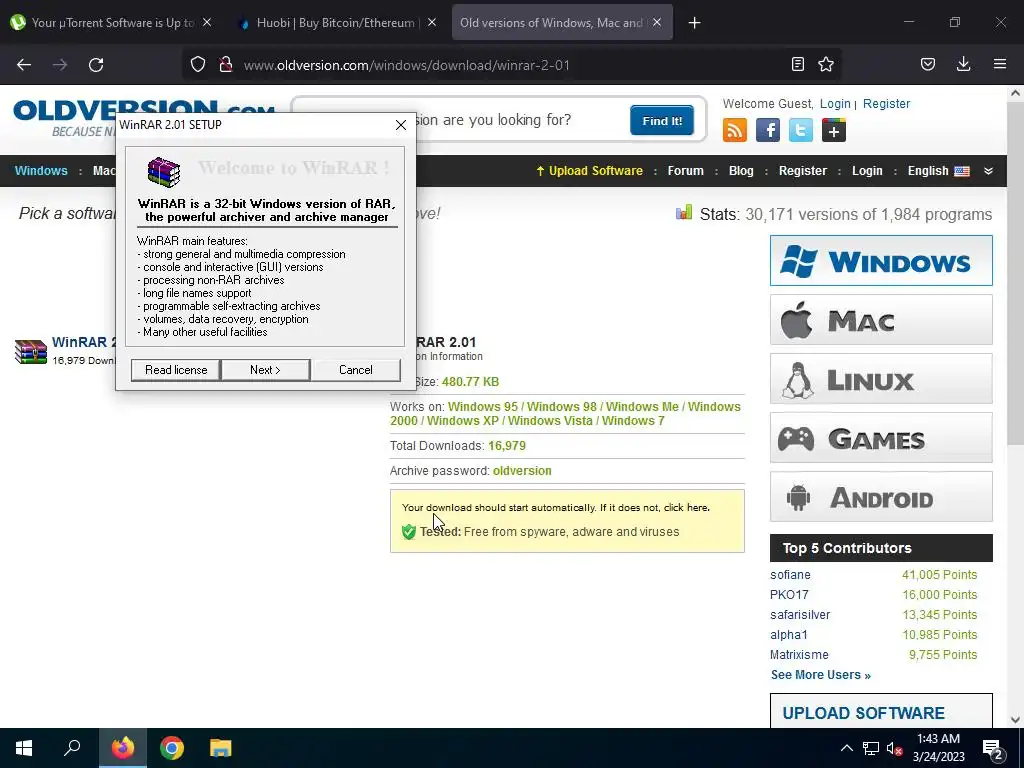Click the See More Users link
This screenshot has width=1024, height=768.
(x=820, y=675)
